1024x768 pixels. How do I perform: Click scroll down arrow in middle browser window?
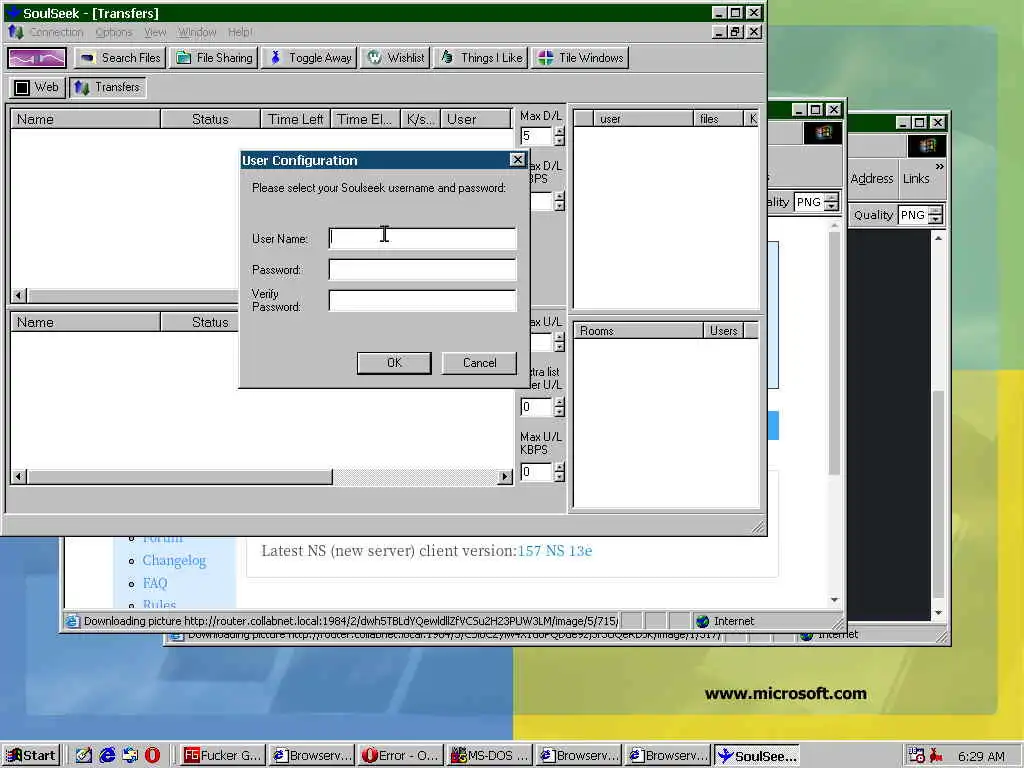[x=834, y=600]
